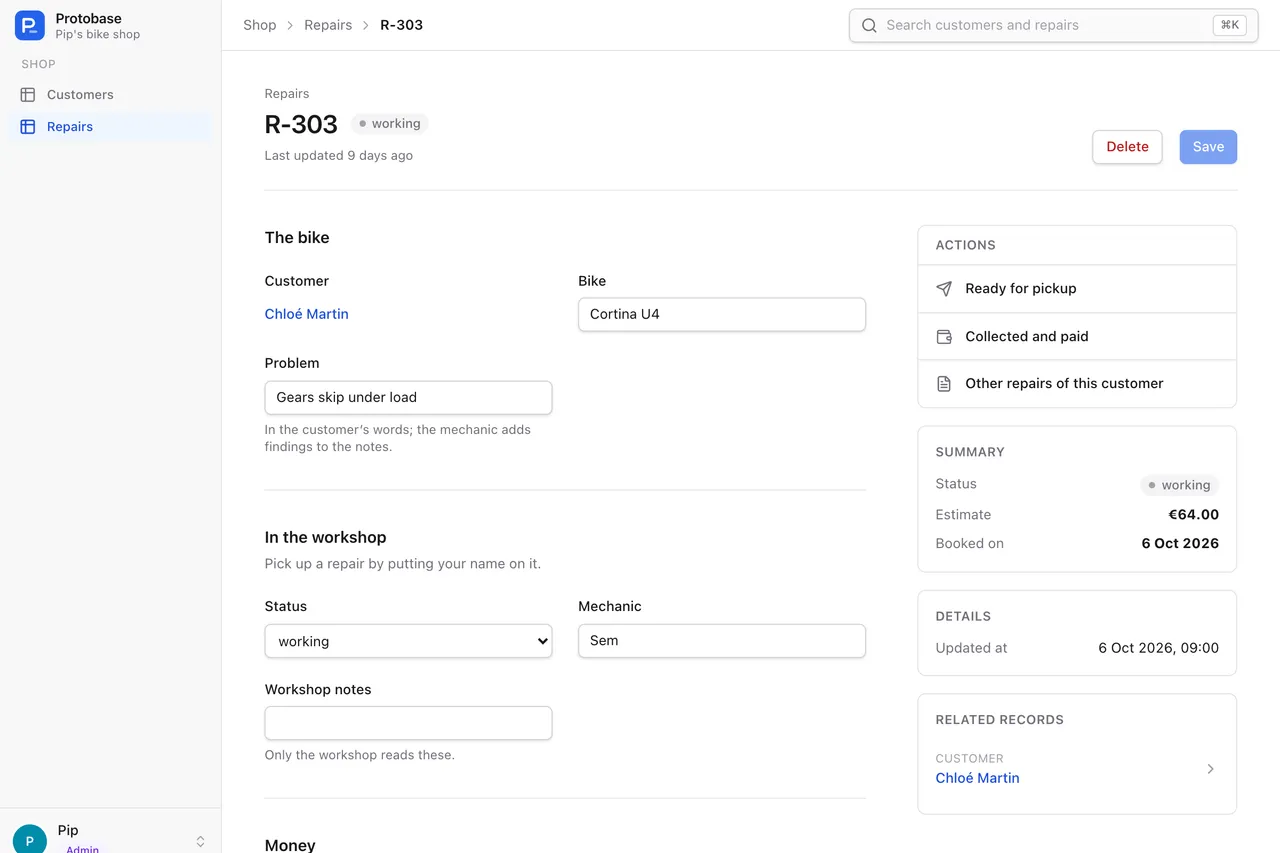Viewport: 1280px width, 853px height.
Task: Click the Updated at 6 Oct 2026, 09:00 value
Action: click(1158, 648)
